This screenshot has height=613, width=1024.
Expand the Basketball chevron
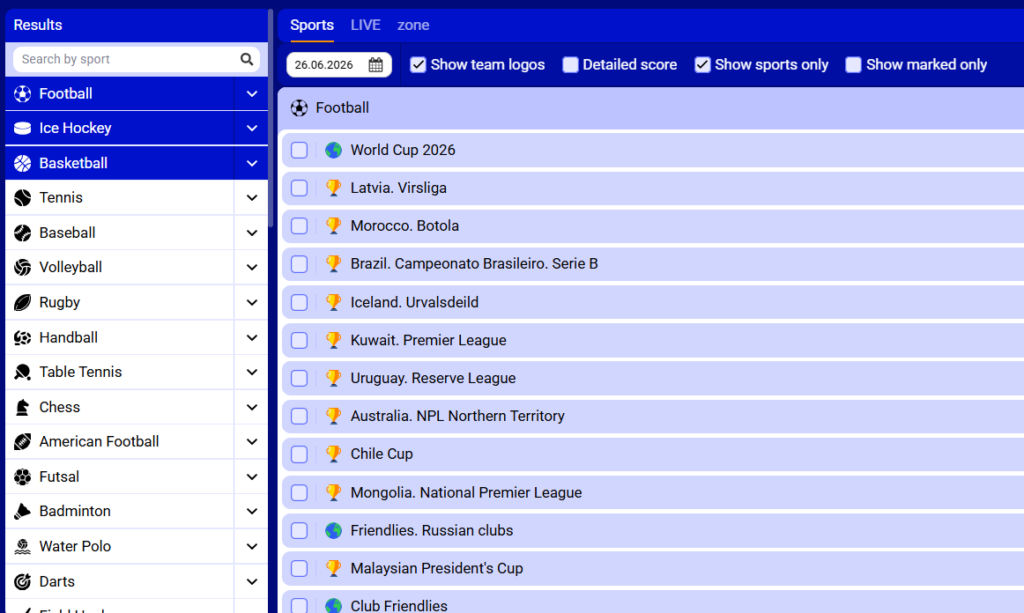tap(251, 163)
